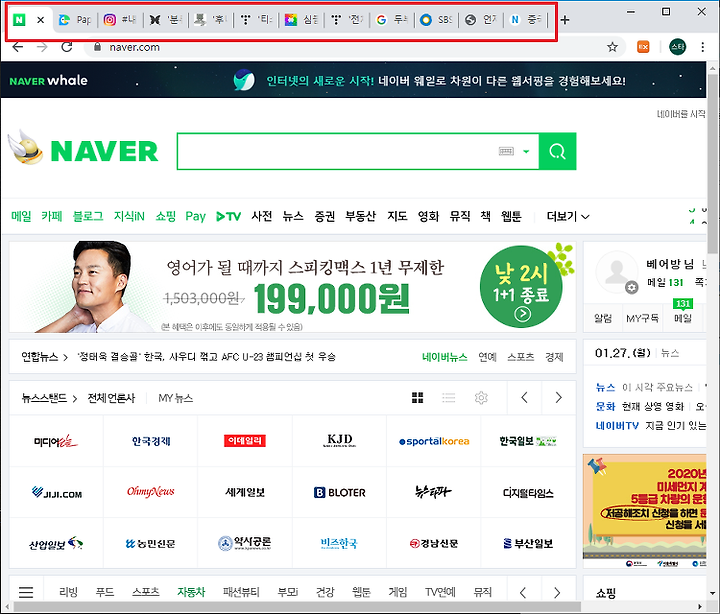Screen dimensions: 720x614
Task: Open the 메일 service link
Action: 21,216
